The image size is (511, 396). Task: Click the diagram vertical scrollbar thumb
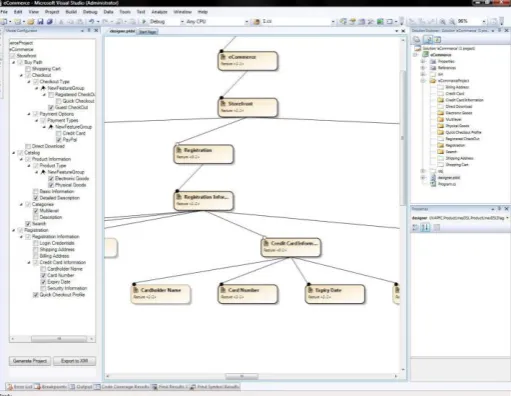[x=403, y=138]
